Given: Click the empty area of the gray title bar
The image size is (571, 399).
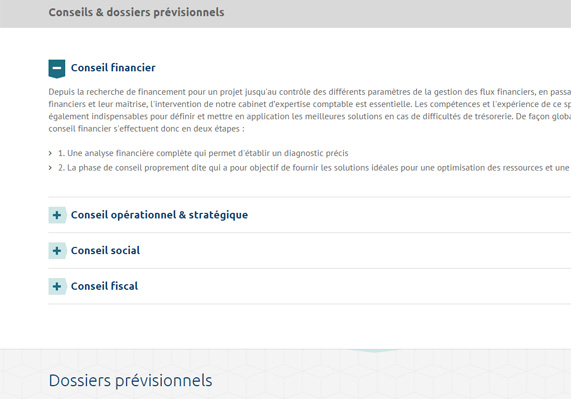Looking at the screenshot, I should (397, 13).
